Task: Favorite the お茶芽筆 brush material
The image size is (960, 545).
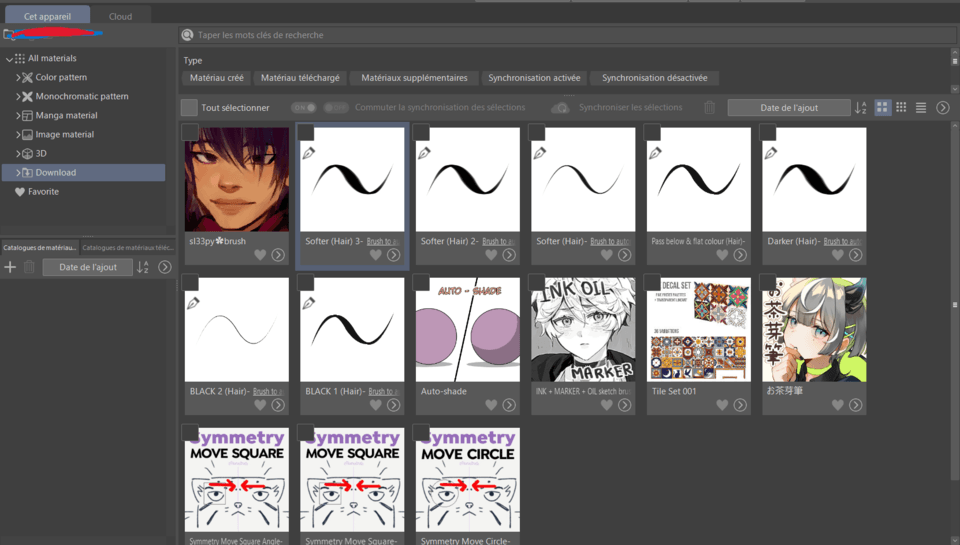Action: (x=838, y=405)
